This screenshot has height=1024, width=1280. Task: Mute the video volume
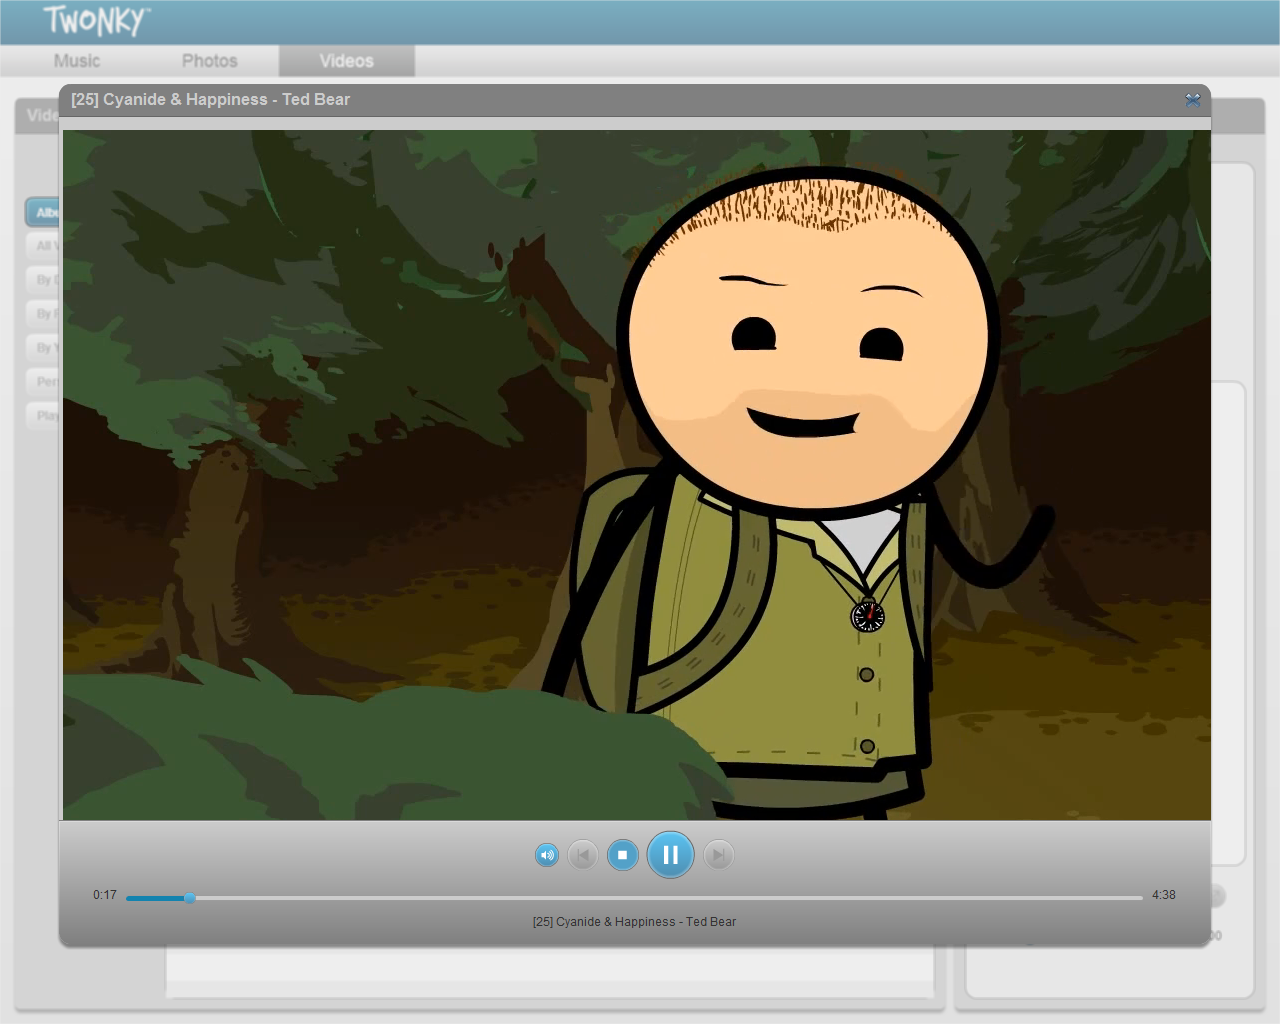pos(546,855)
